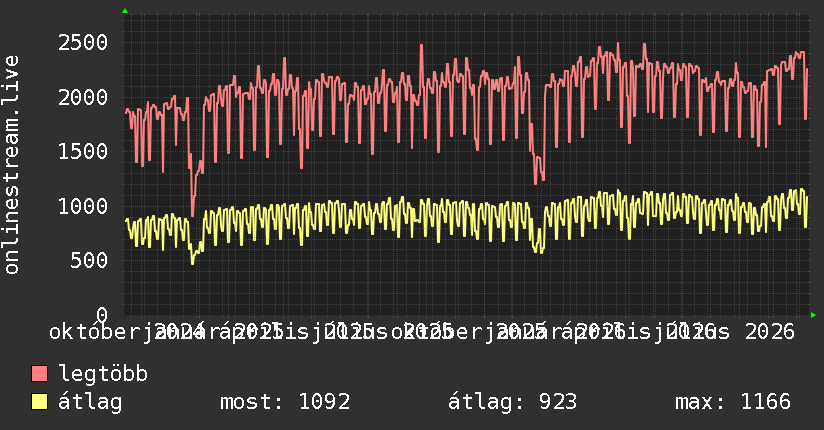824x430 pixels.
Task: Click the 2500 y-axis label
Action: click(83, 43)
